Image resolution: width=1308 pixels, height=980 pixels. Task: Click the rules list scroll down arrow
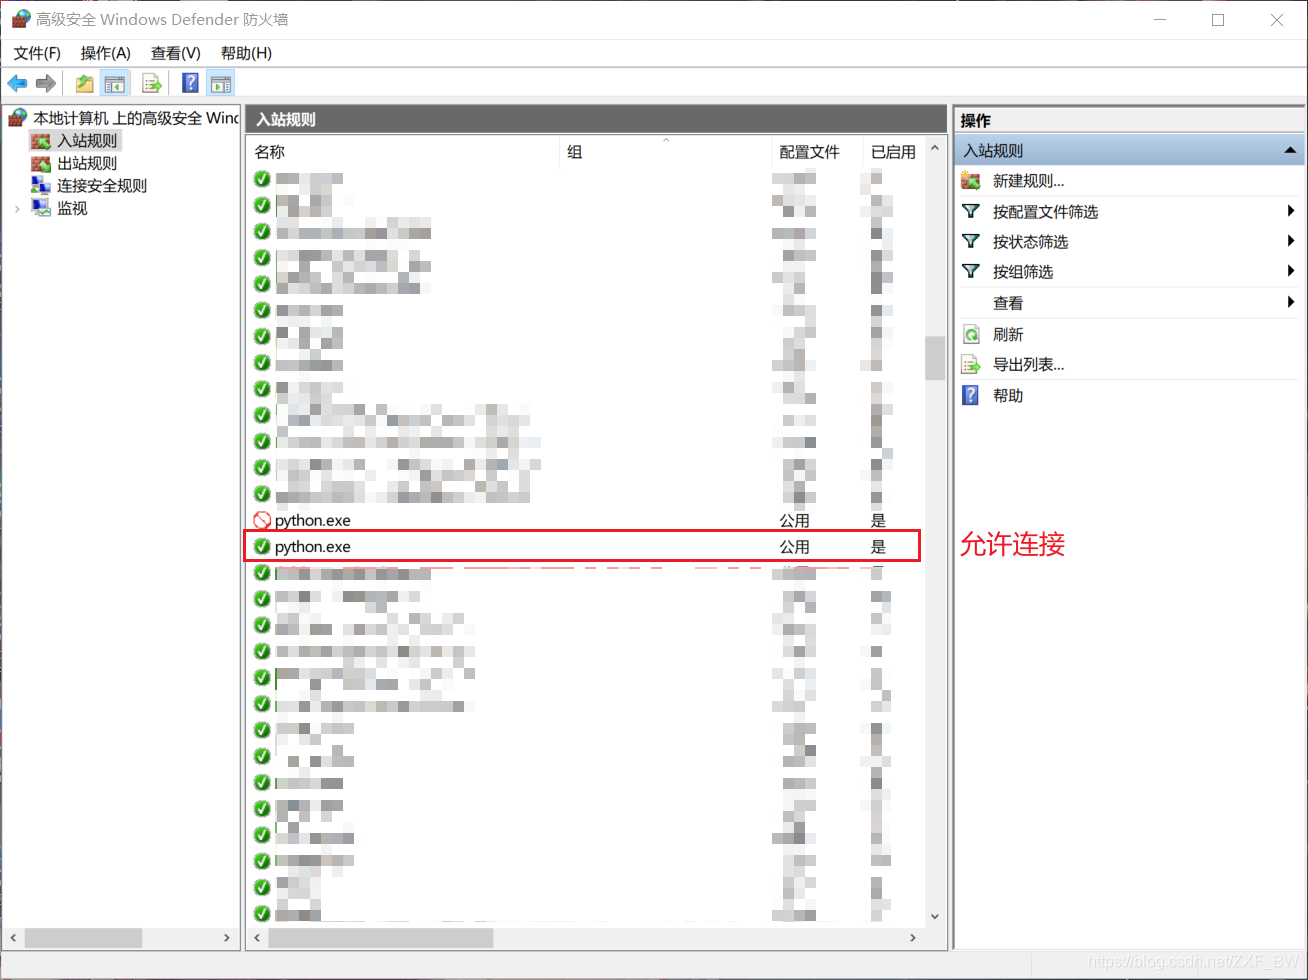coord(935,916)
